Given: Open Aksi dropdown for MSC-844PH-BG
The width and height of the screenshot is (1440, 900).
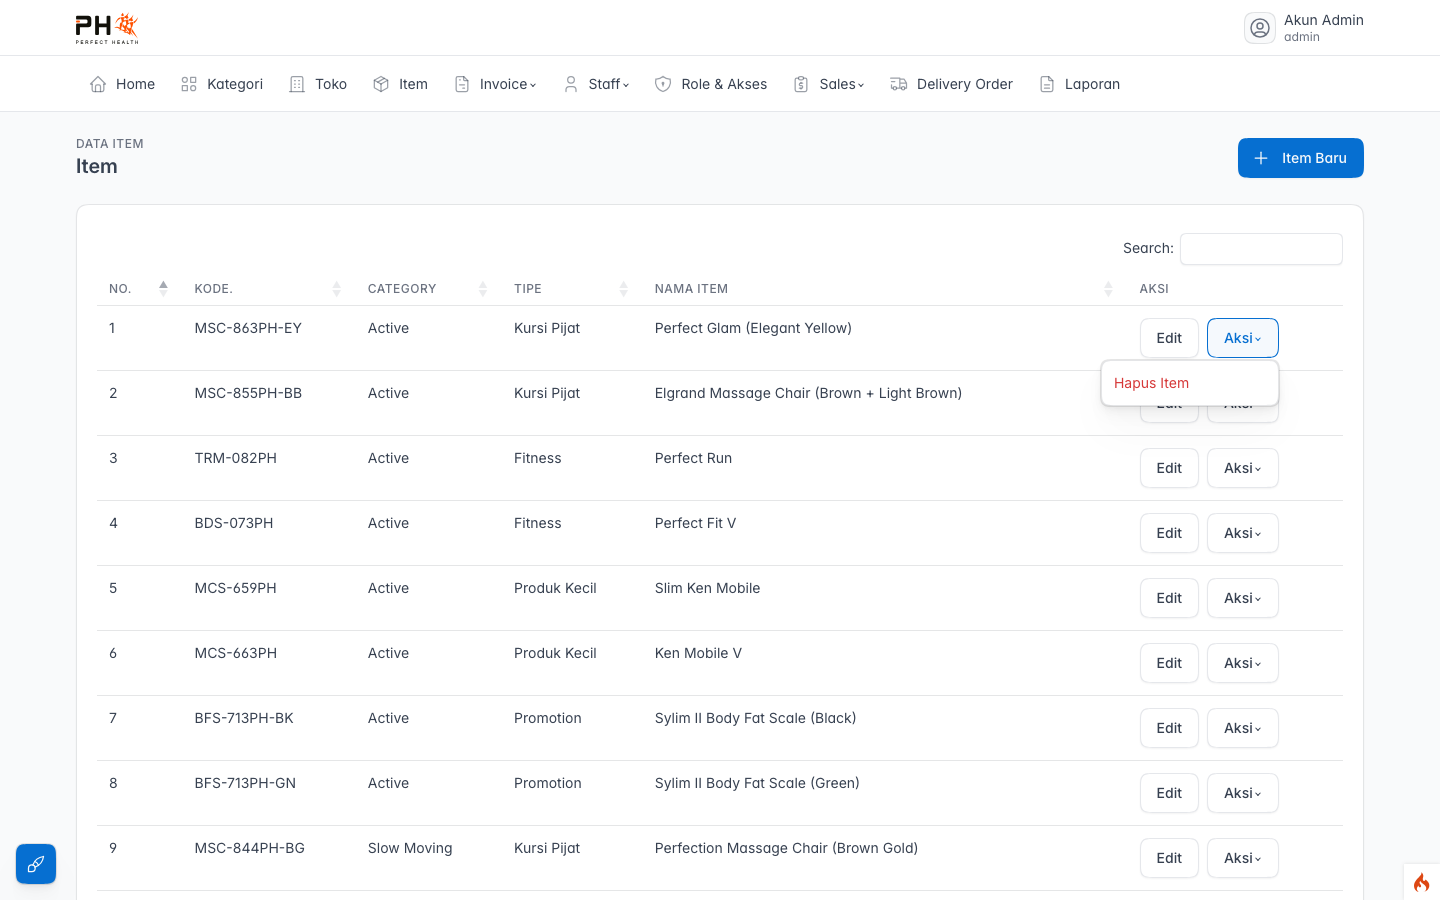Looking at the screenshot, I should 1243,858.
